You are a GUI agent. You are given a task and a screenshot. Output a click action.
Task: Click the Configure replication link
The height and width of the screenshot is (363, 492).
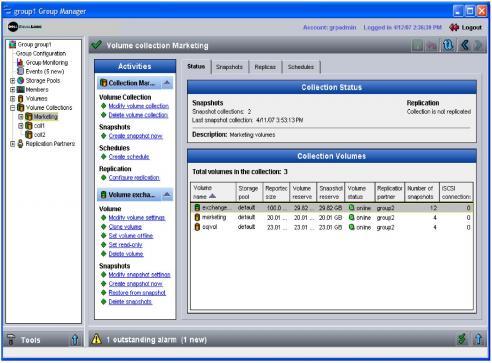click(134, 178)
